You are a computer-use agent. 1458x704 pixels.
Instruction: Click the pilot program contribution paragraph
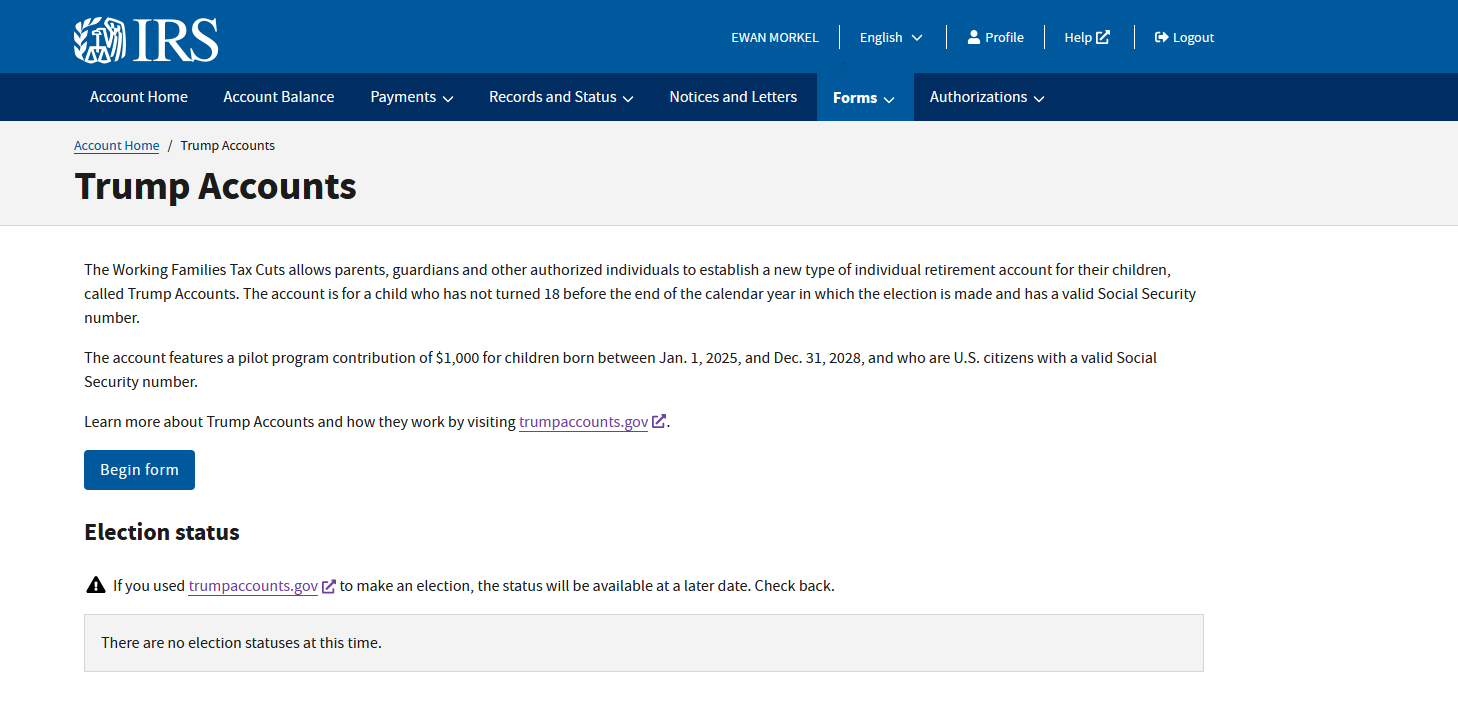coord(620,370)
